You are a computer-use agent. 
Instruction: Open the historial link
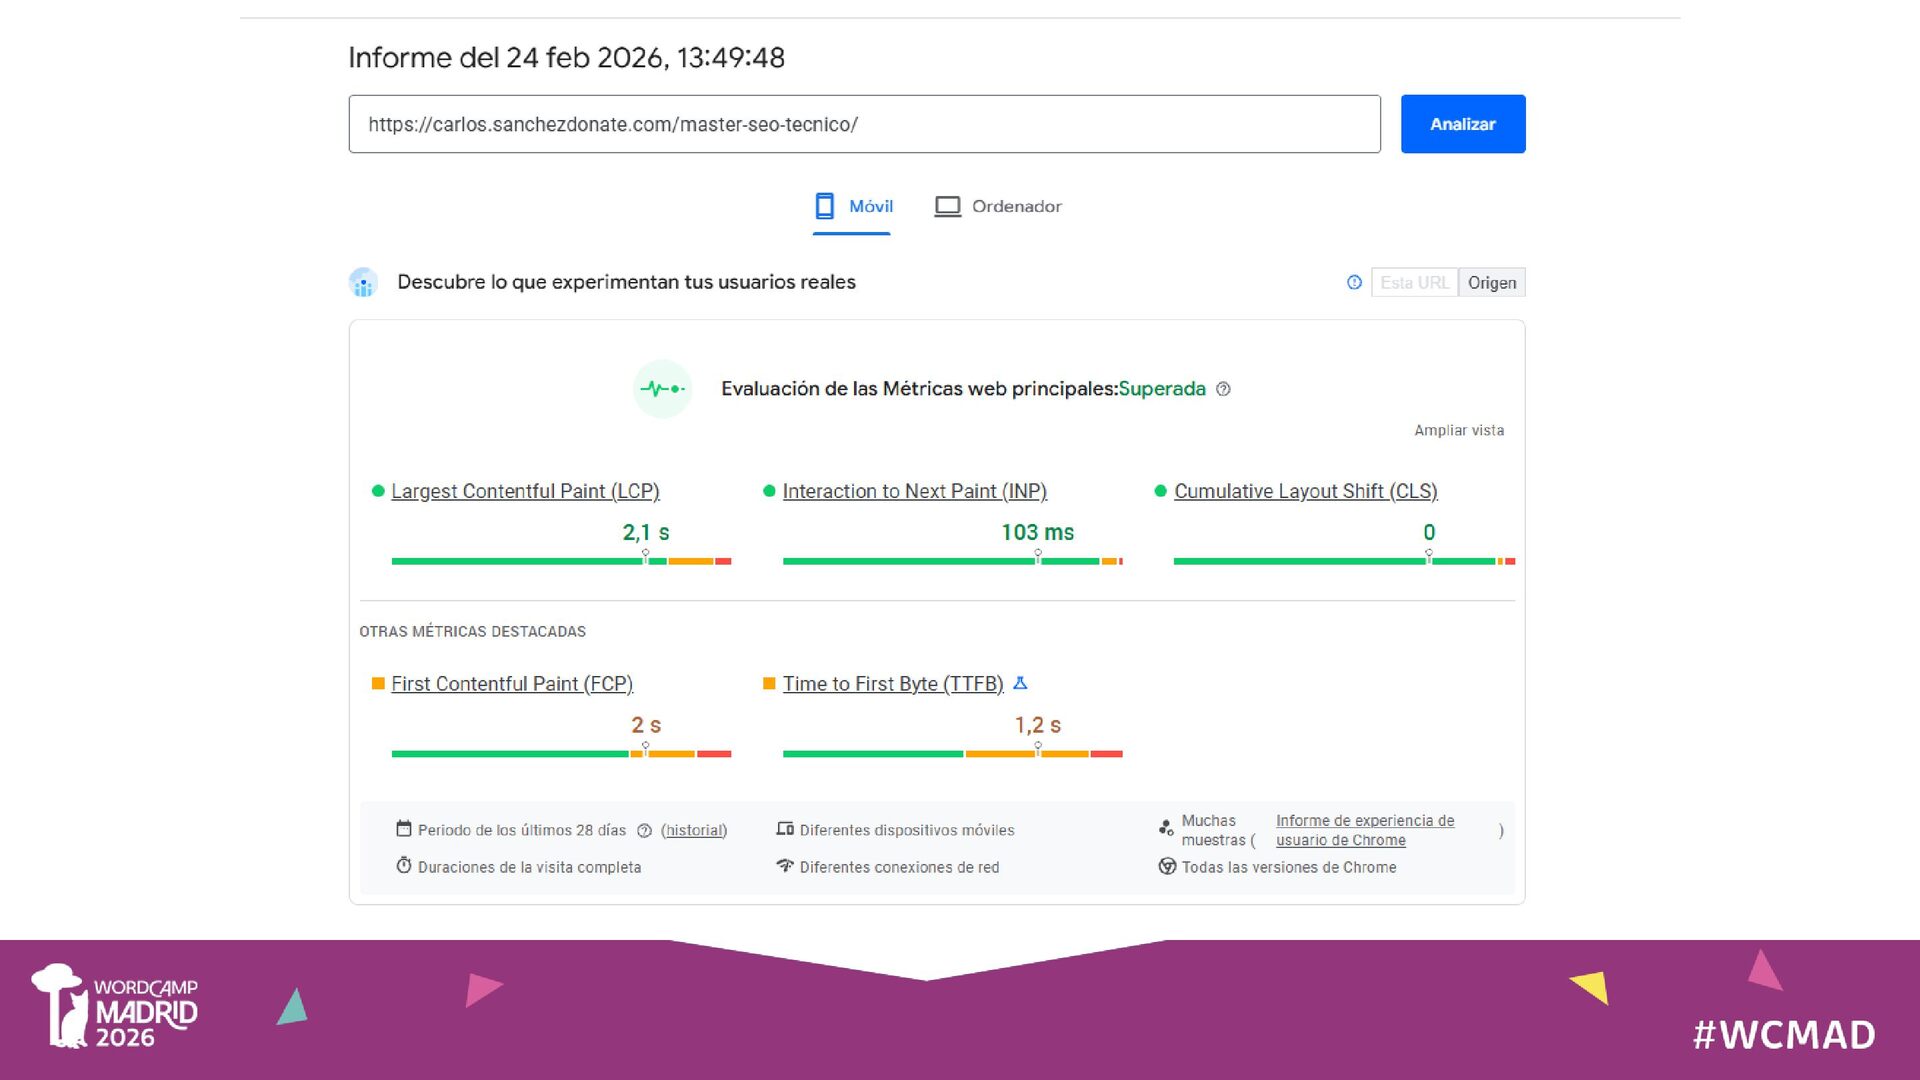tap(694, 830)
